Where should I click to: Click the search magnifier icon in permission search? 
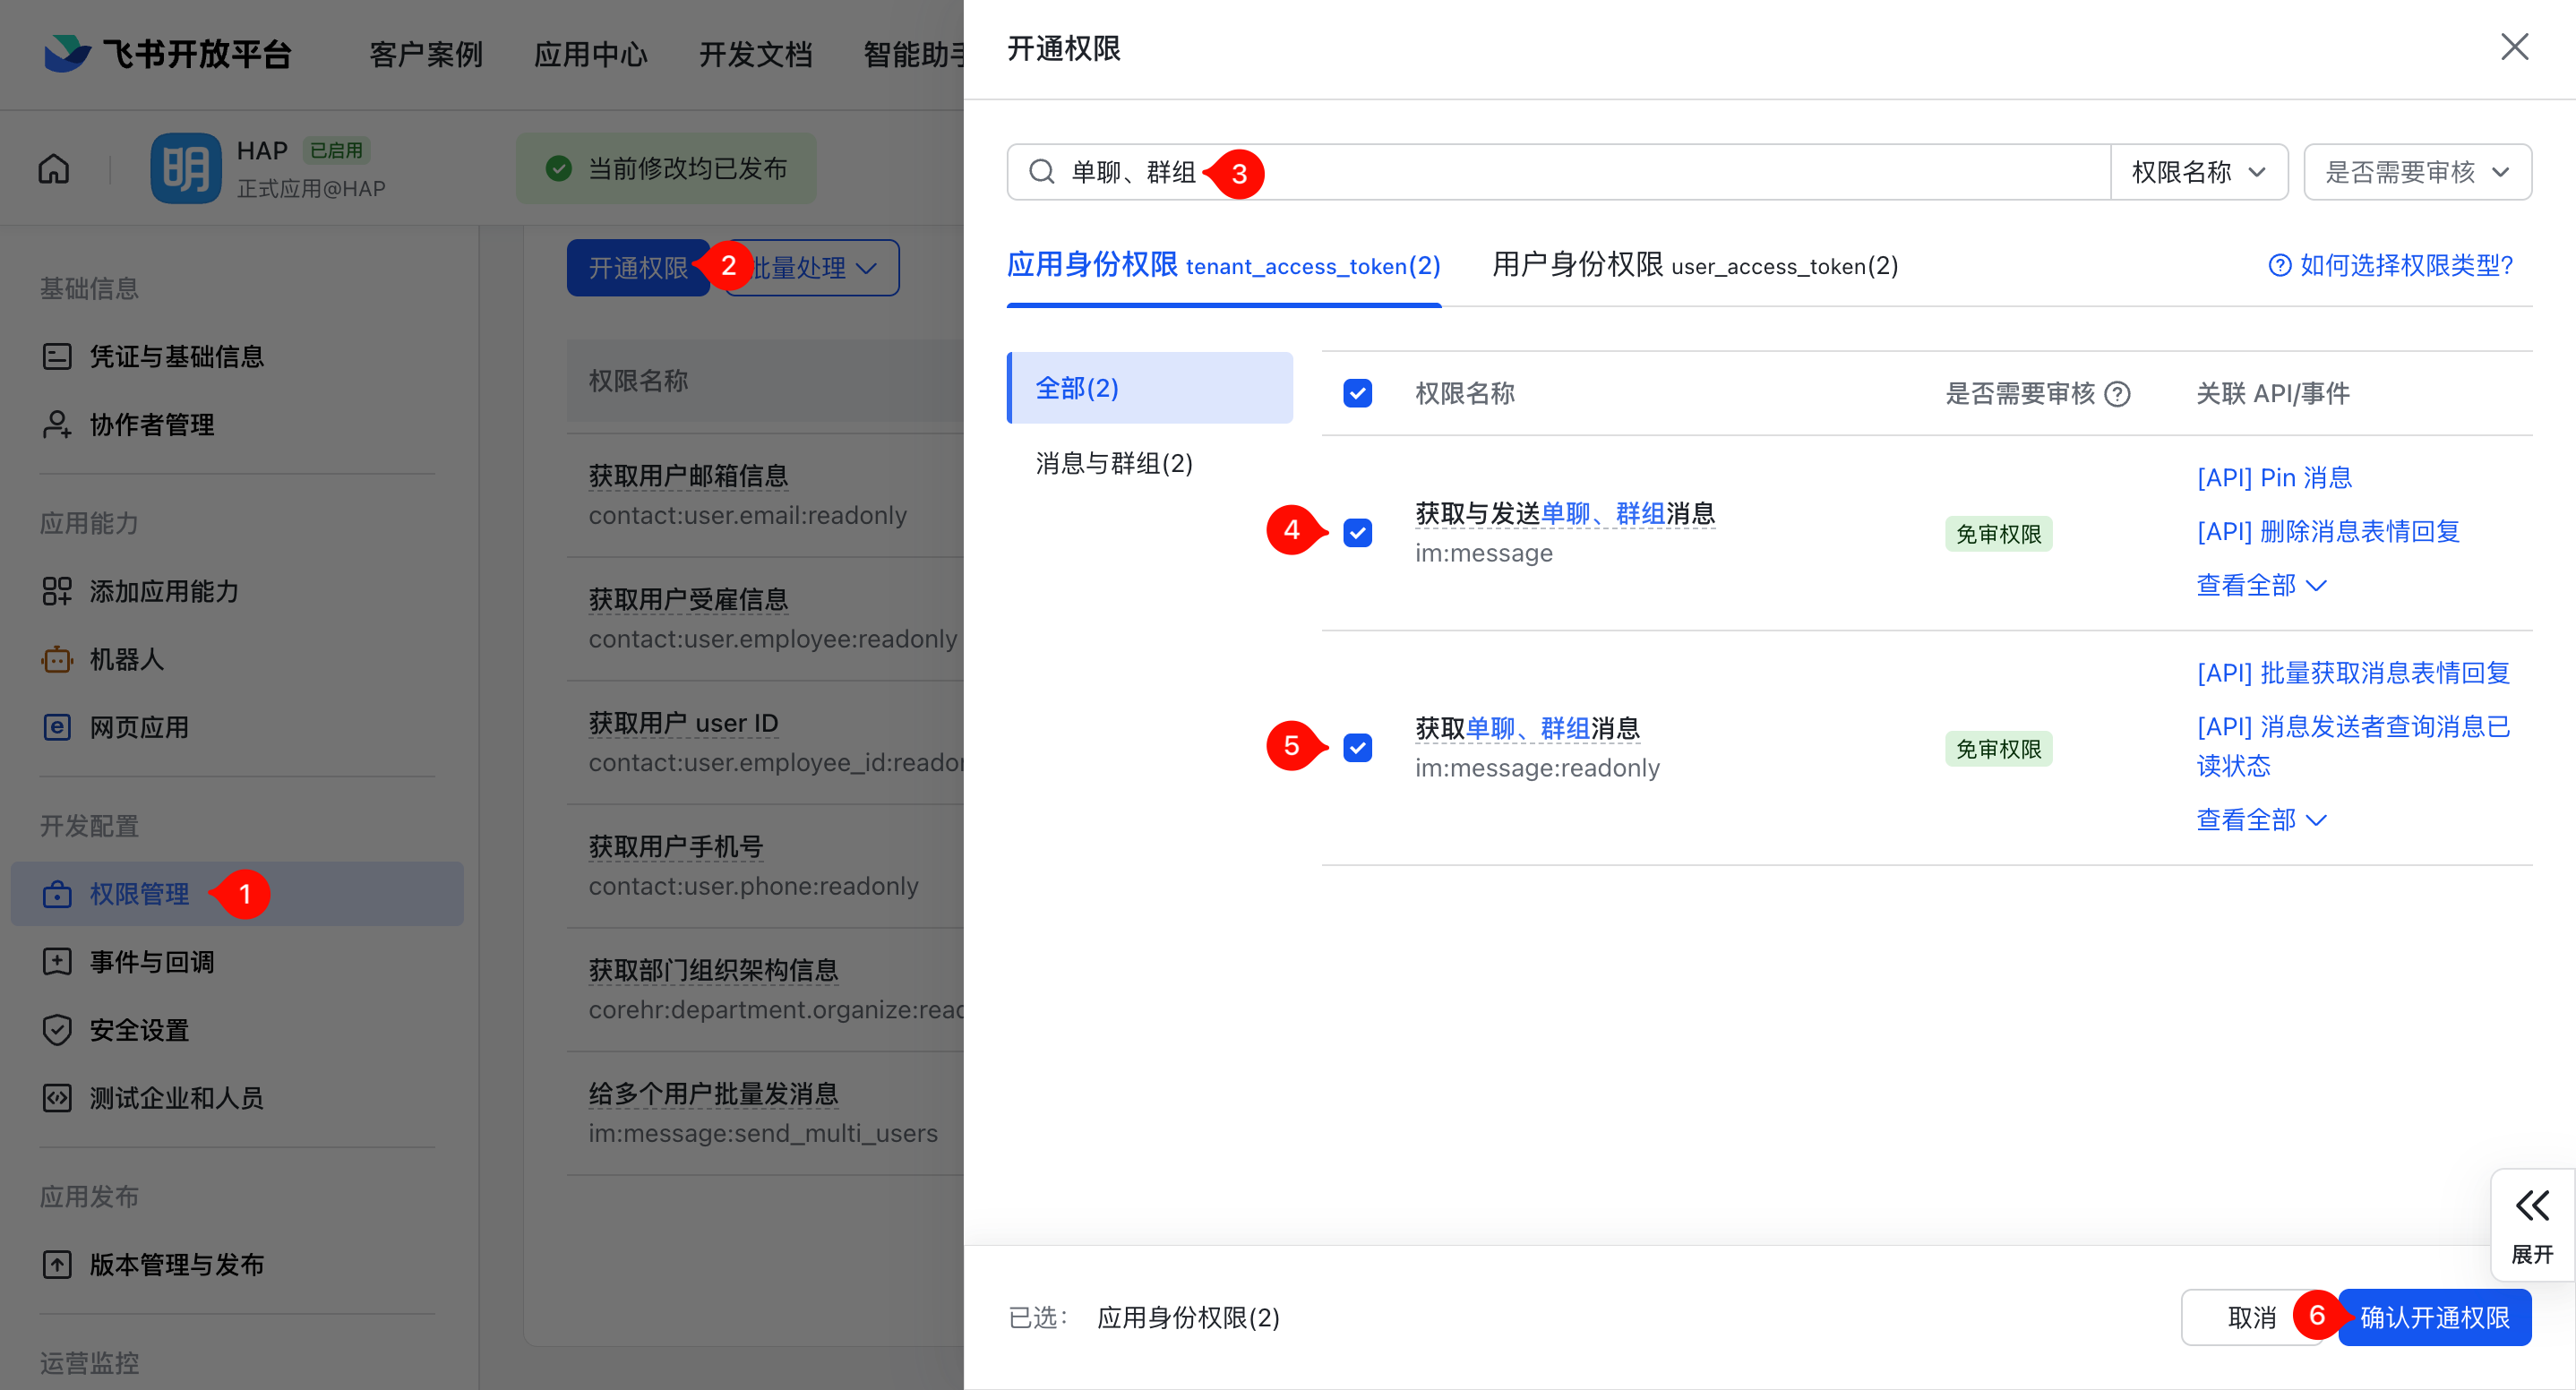(1041, 172)
